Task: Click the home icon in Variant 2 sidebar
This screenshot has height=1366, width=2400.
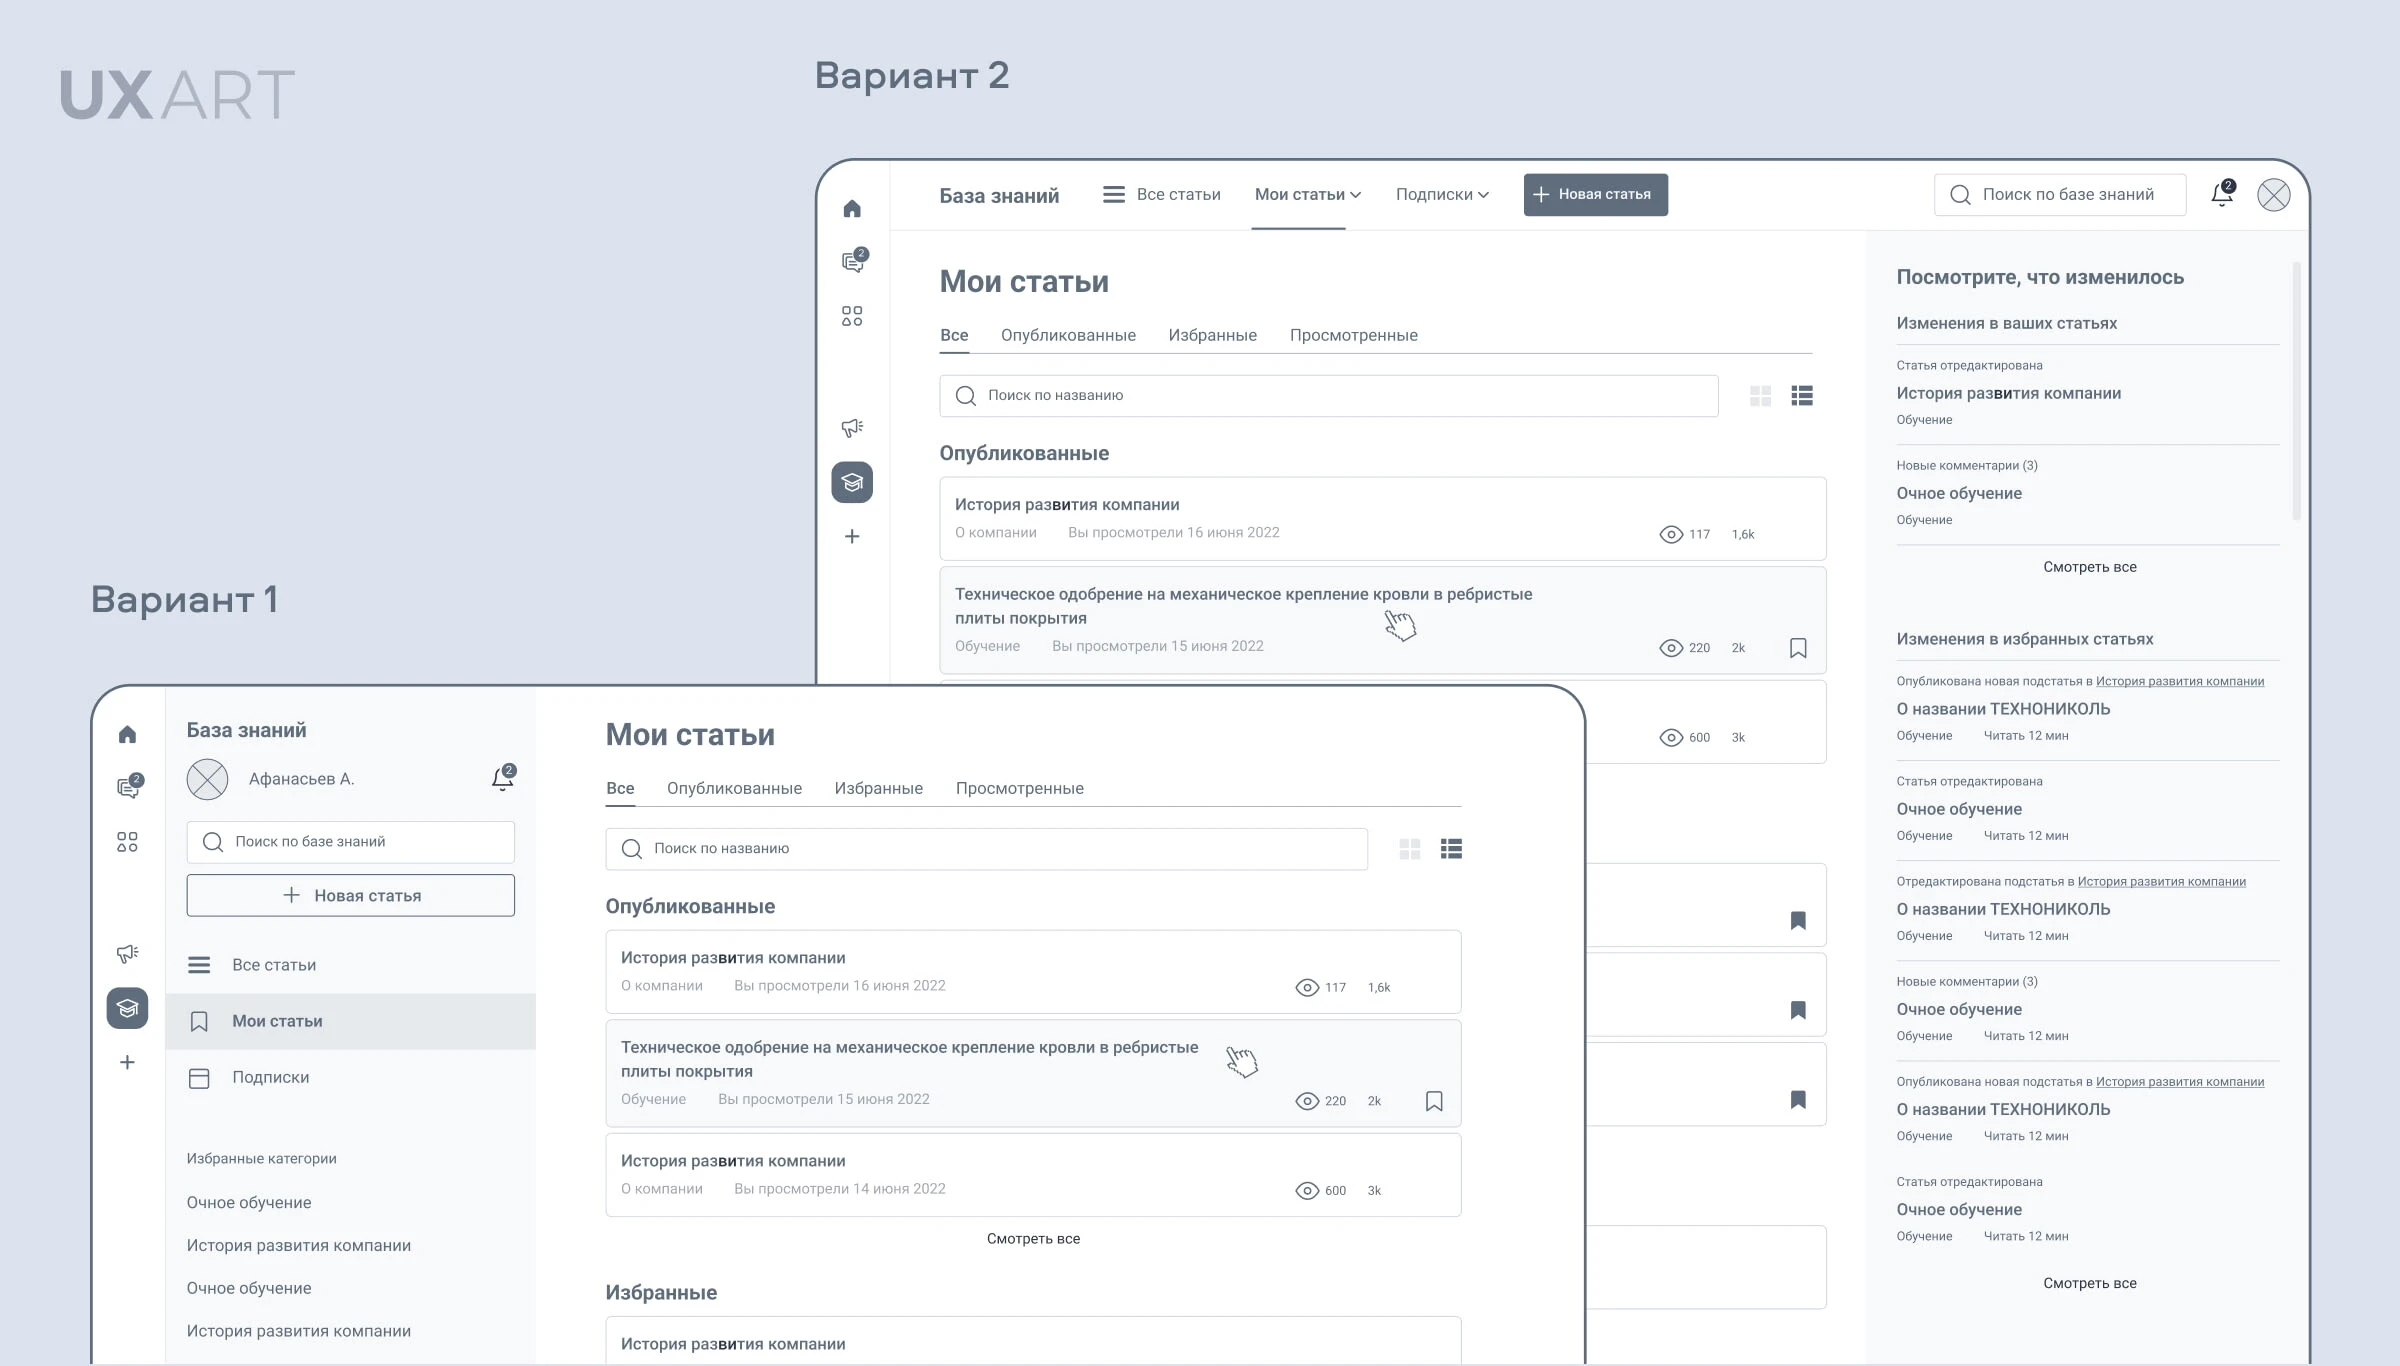Action: click(x=852, y=209)
